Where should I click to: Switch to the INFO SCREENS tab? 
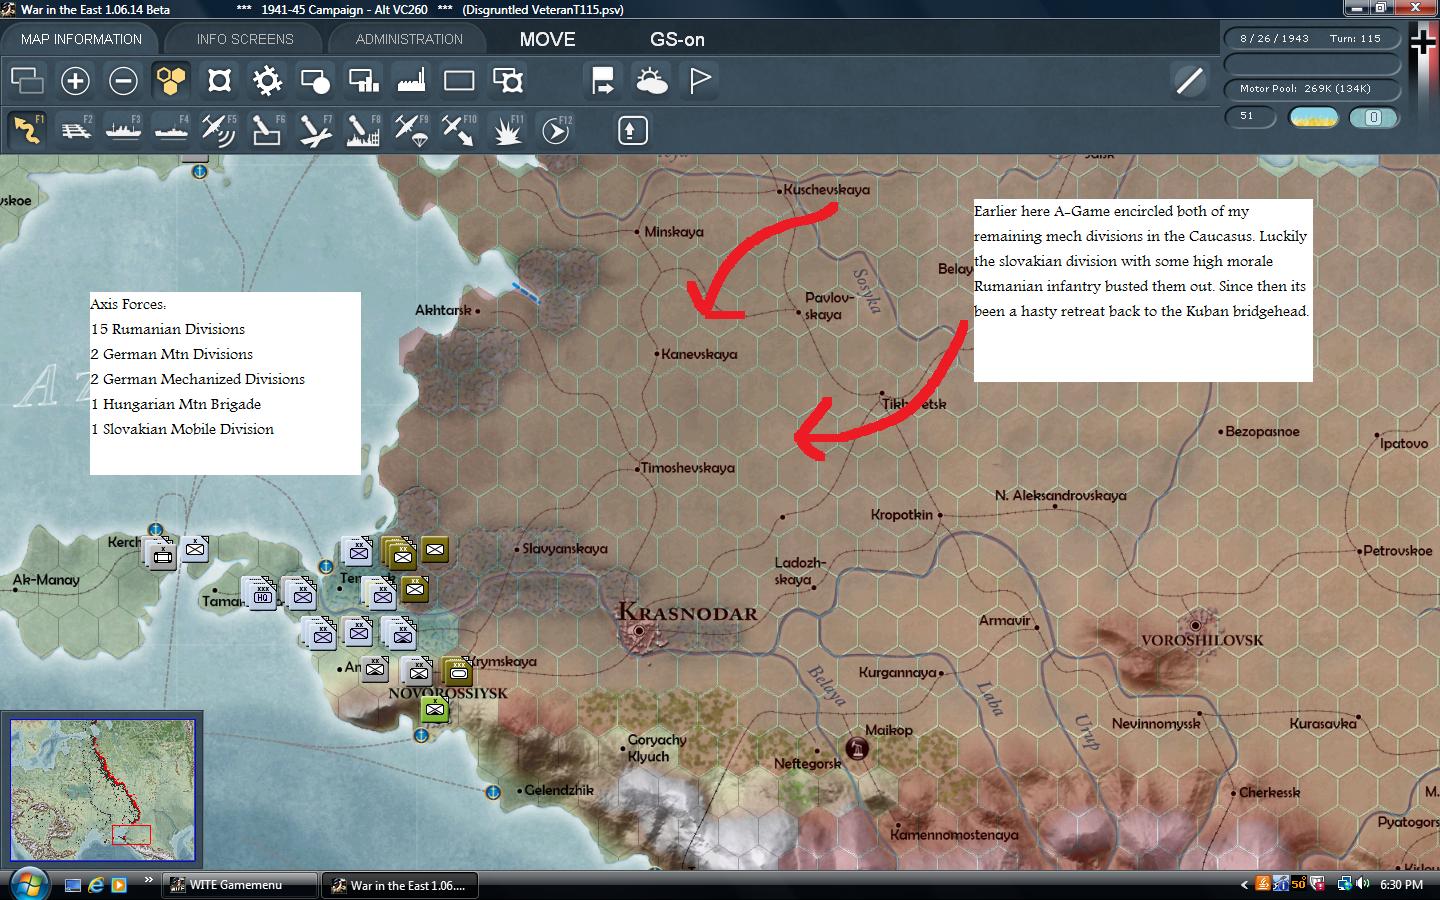(x=245, y=39)
